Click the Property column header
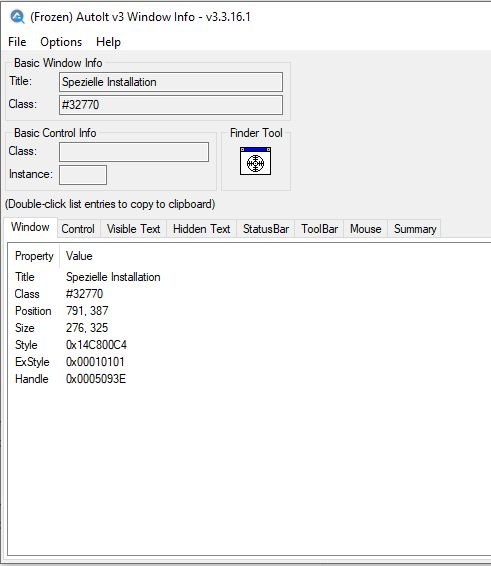 coord(34,256)
